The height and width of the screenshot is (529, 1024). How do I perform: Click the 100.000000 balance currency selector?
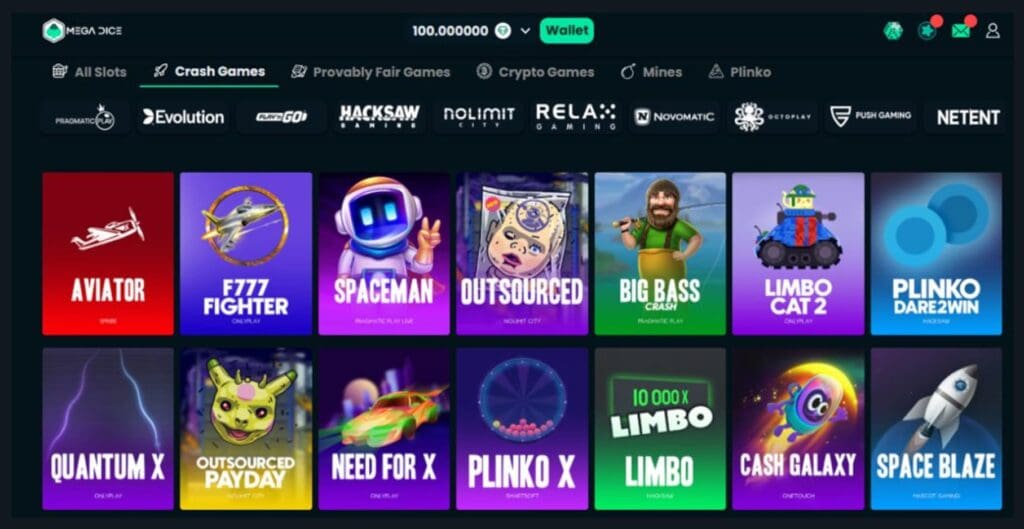pyautogui.click(x=462, y=31)
